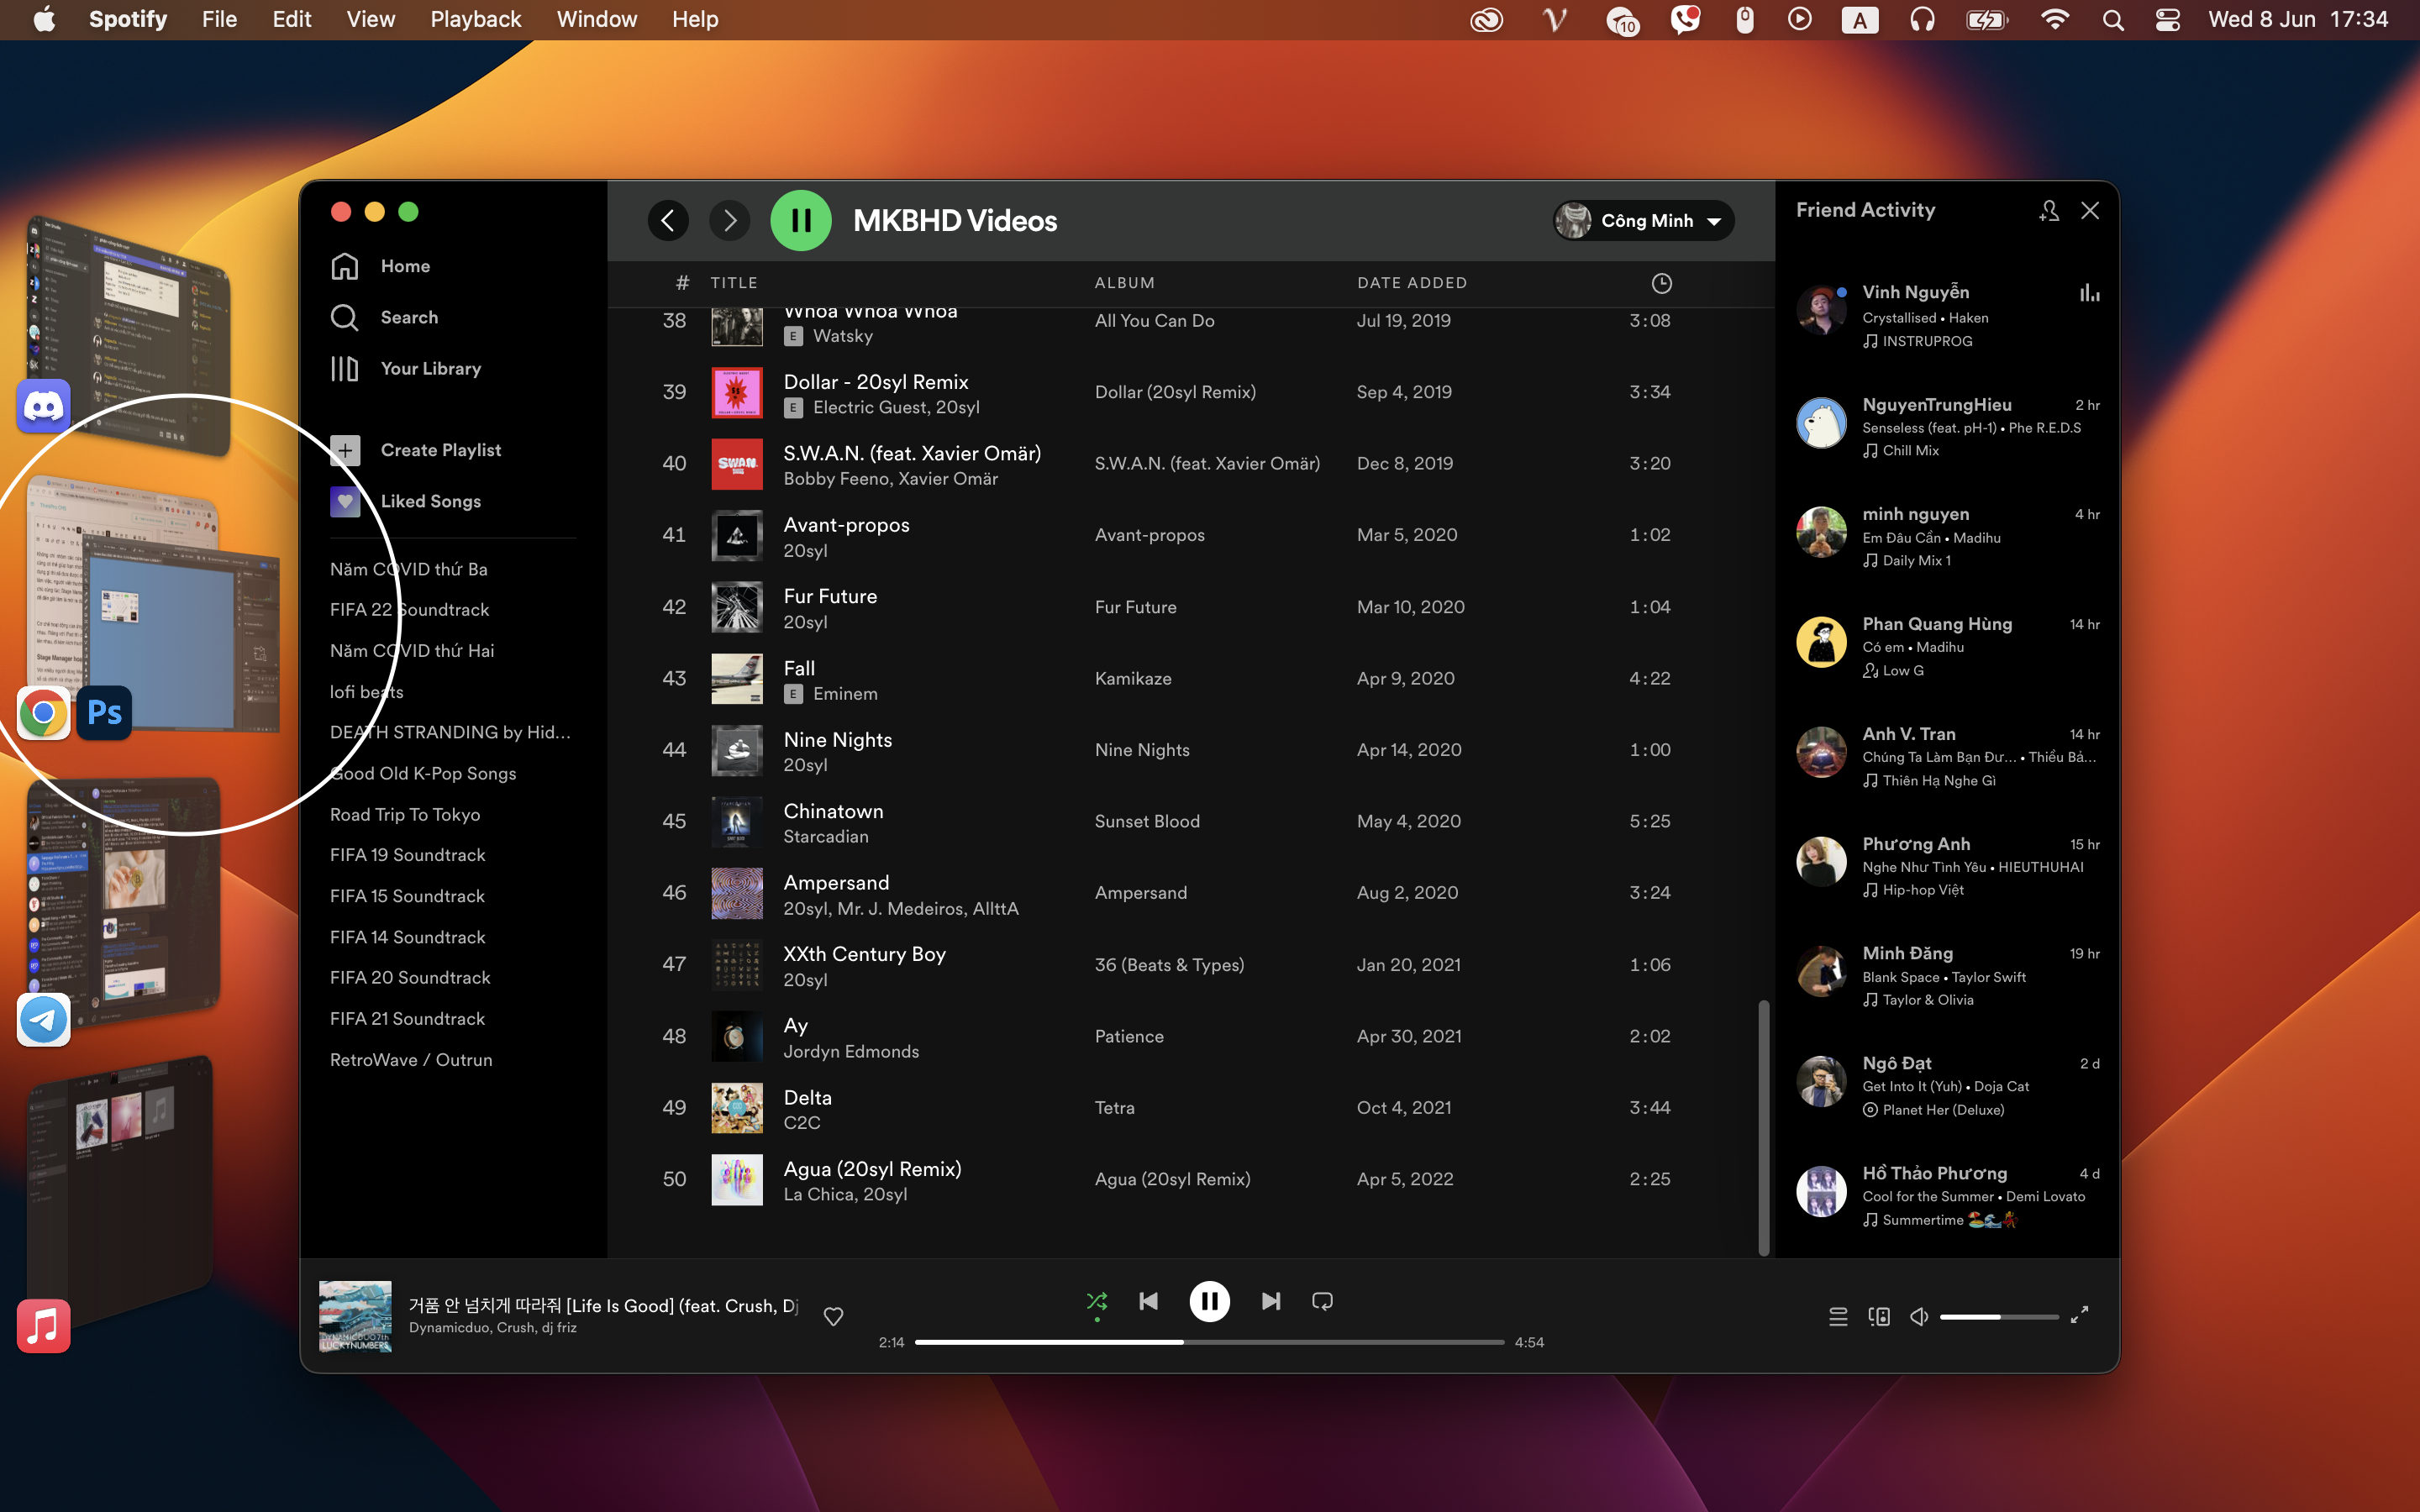Click the connect to device speaker icon

(1878, 1315)
